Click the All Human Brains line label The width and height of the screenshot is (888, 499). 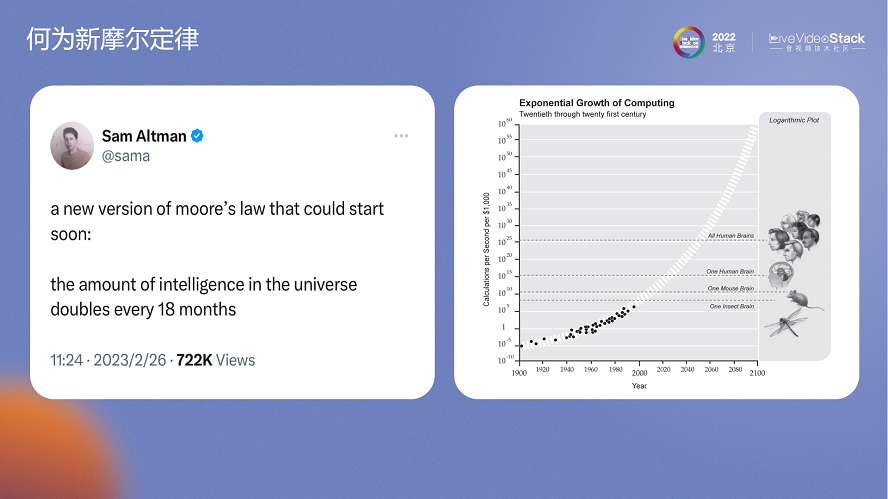[x=730, y=236]
